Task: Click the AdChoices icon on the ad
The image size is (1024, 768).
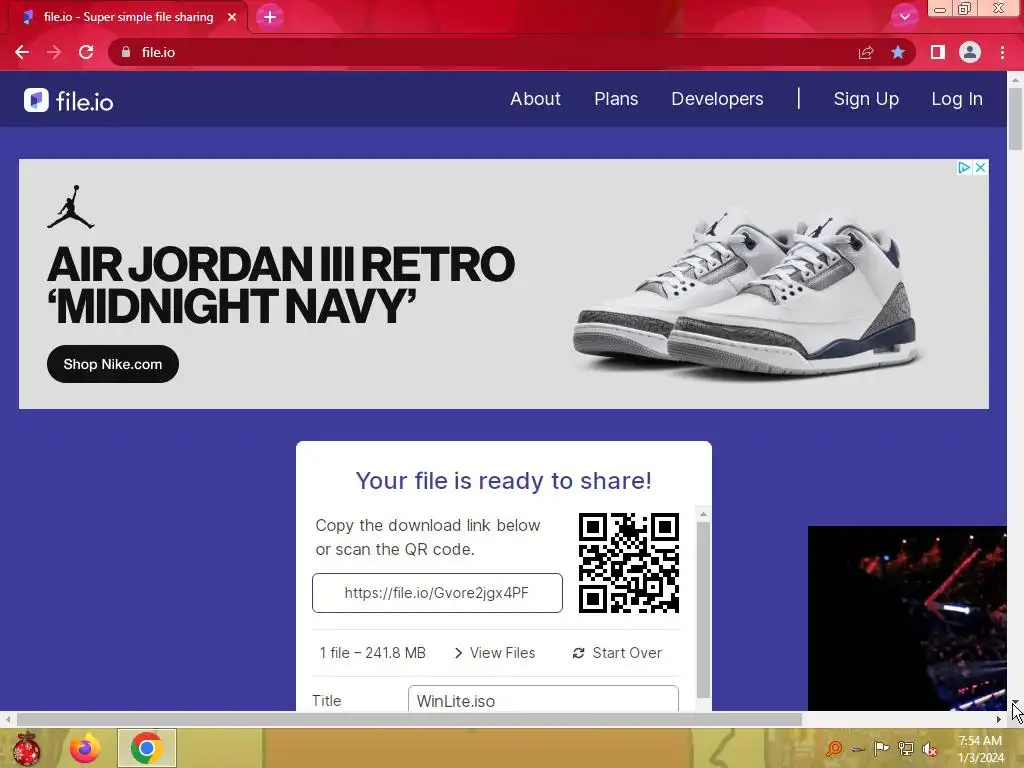Action: (963, 168)
